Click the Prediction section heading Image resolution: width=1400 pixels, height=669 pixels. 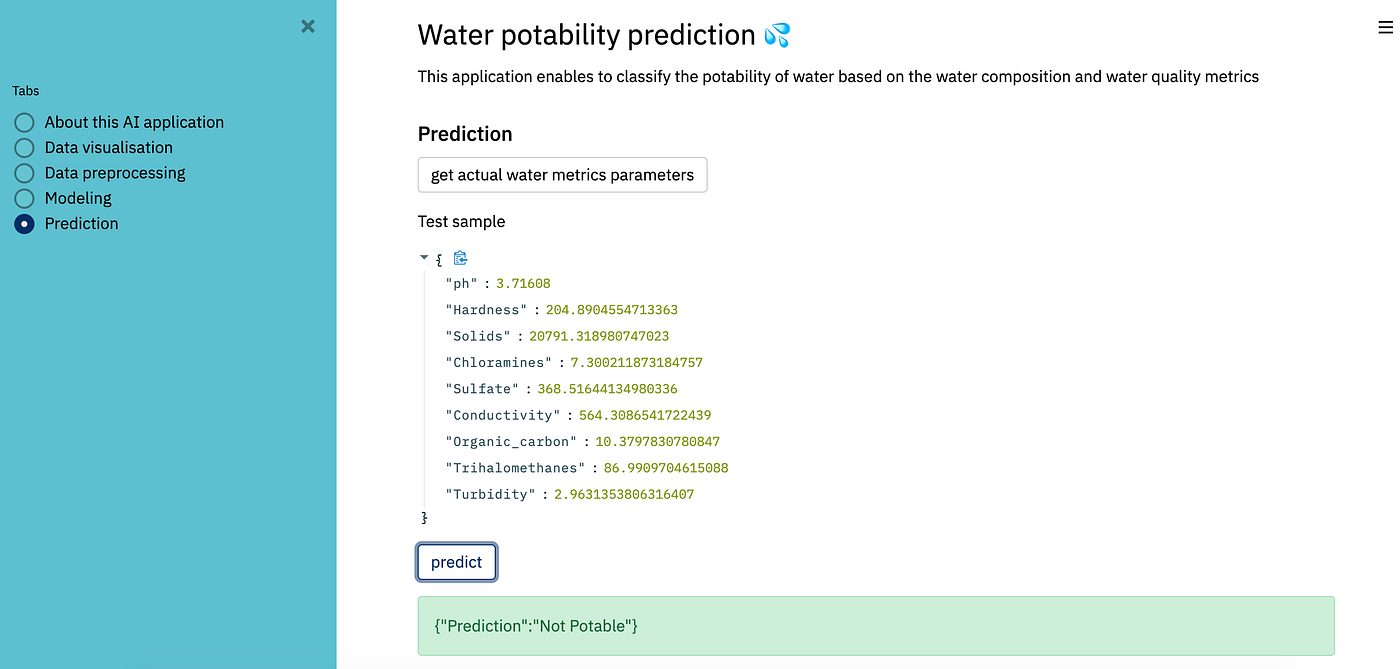tap(465, 134)
